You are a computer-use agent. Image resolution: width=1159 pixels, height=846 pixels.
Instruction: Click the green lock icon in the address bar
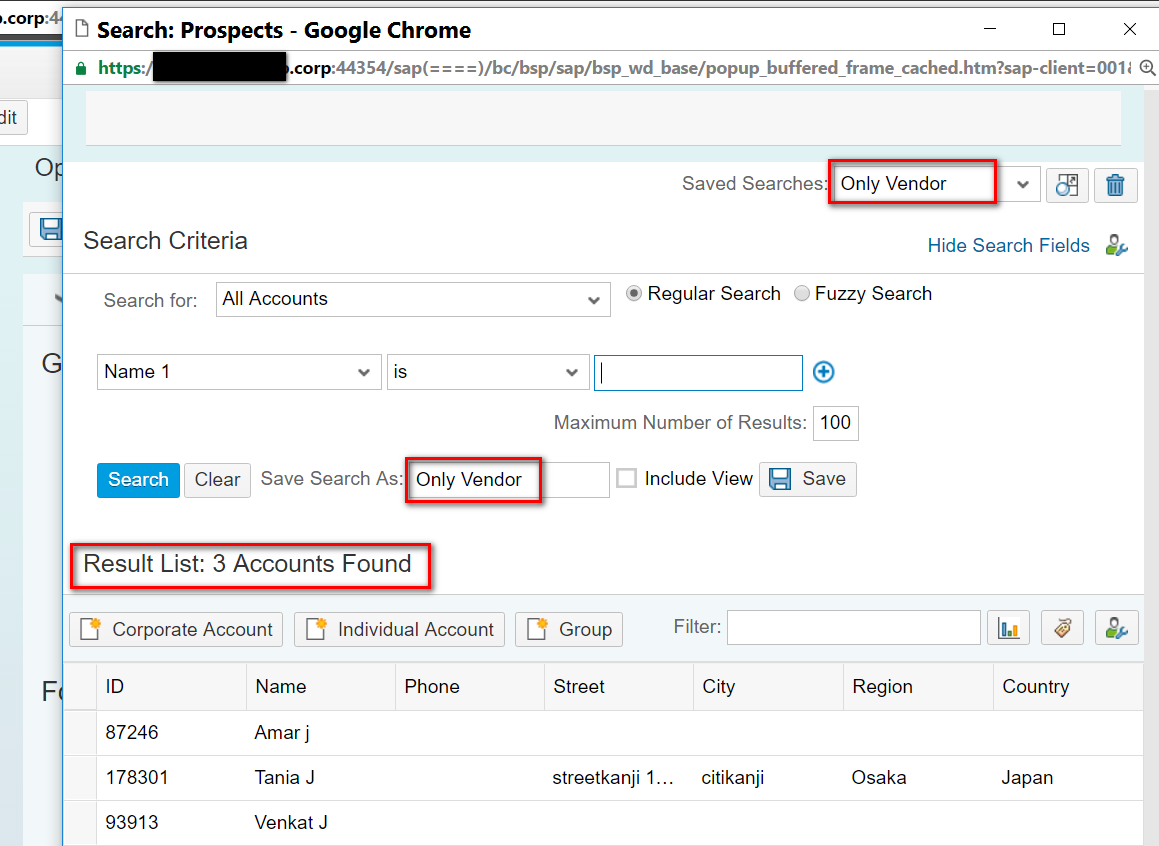(81, 69)
